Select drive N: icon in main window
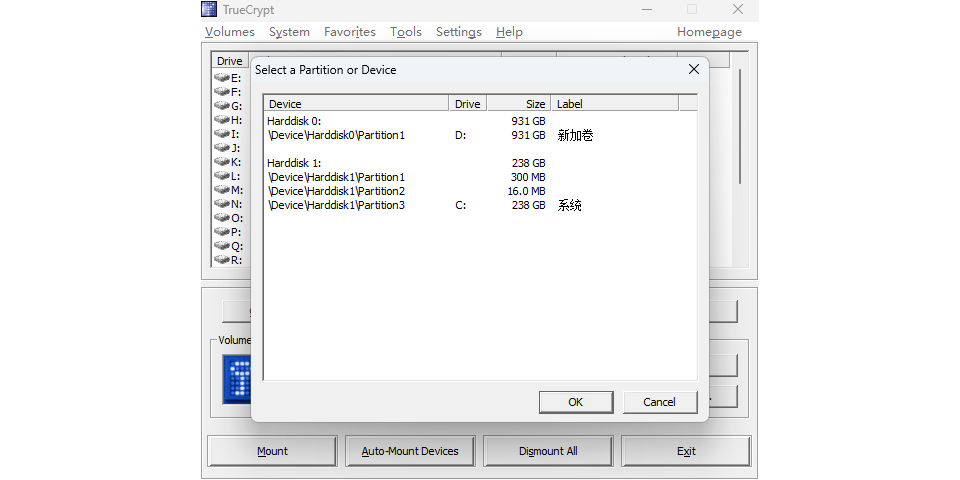The height and width of the screenshot is (480, 960). click(x=221, y=204)
